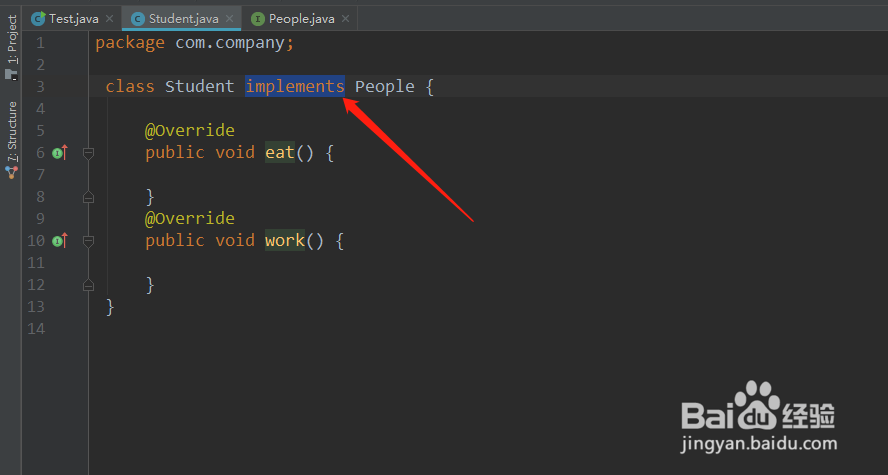Viewport: 888px width, 475px height.
Task: Click the package keyword on line 1
Action: click(130, 43)
